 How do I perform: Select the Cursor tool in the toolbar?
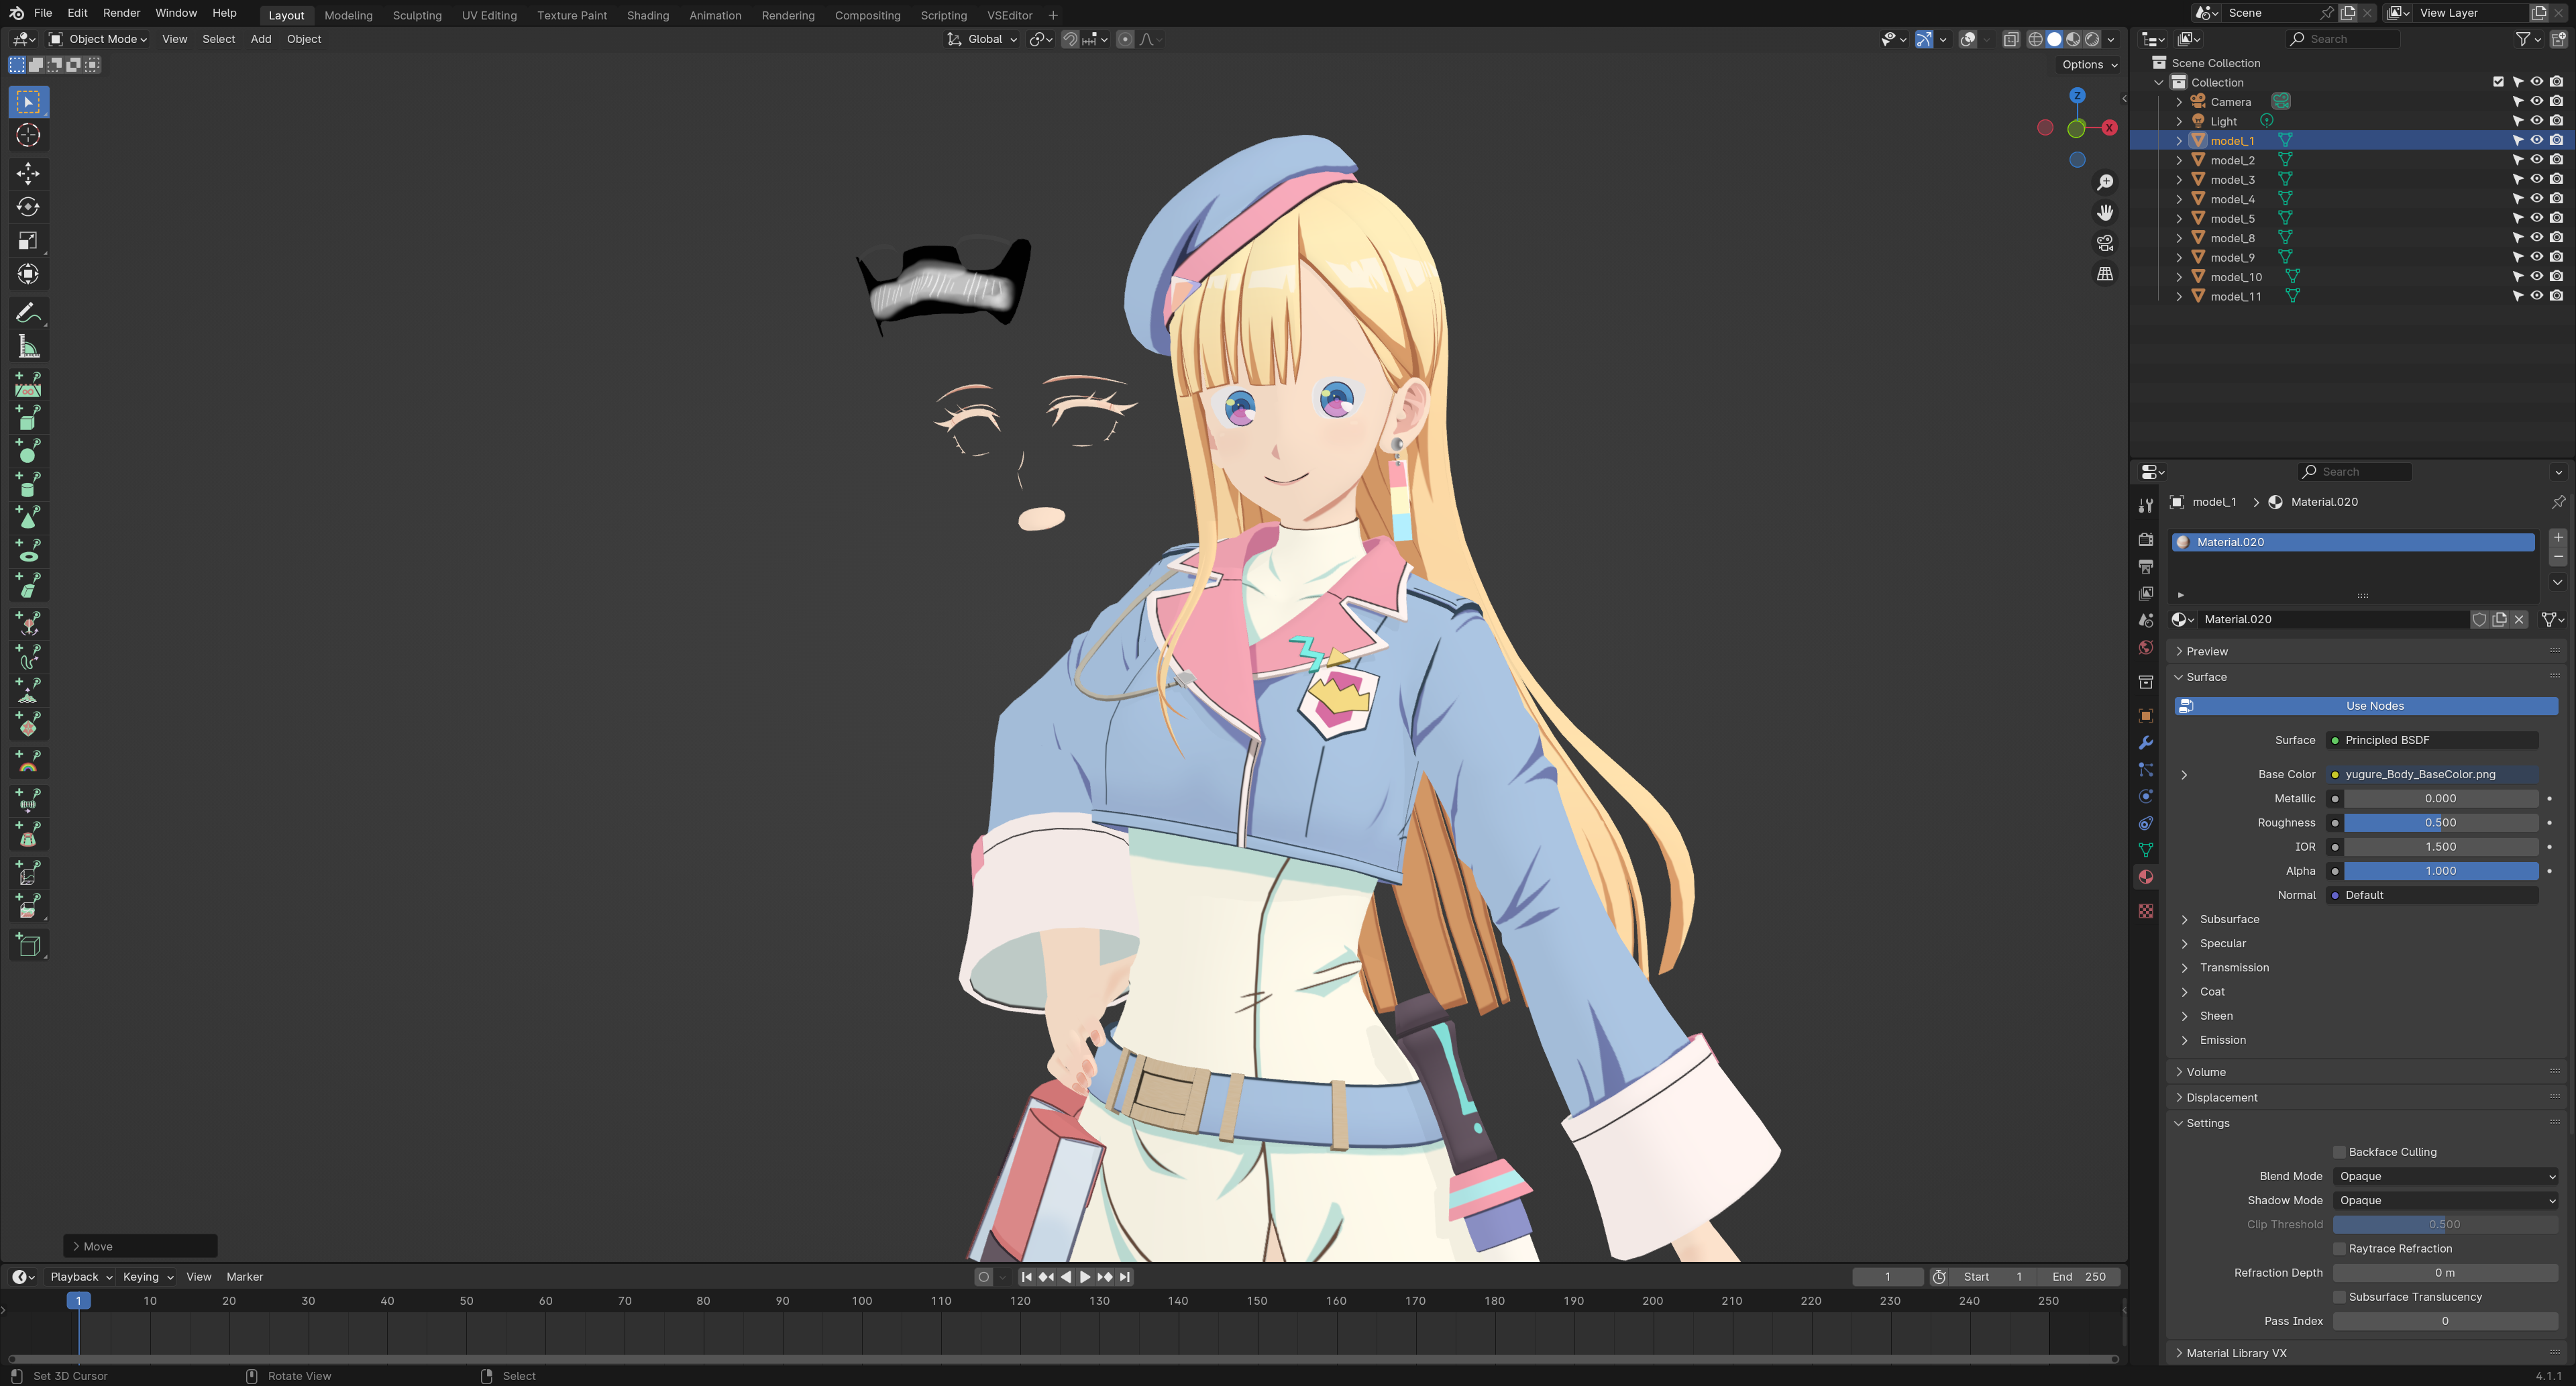pos(28,135)
